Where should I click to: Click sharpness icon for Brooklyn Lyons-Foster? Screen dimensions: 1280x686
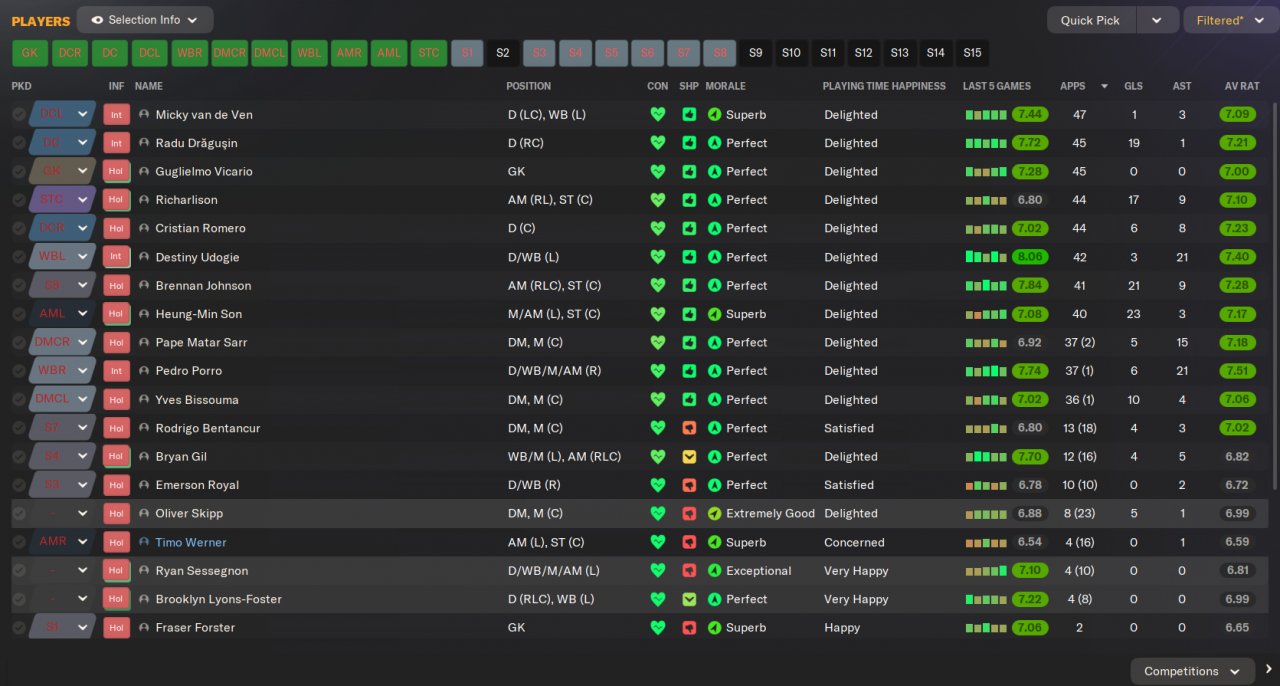(689, 599)
